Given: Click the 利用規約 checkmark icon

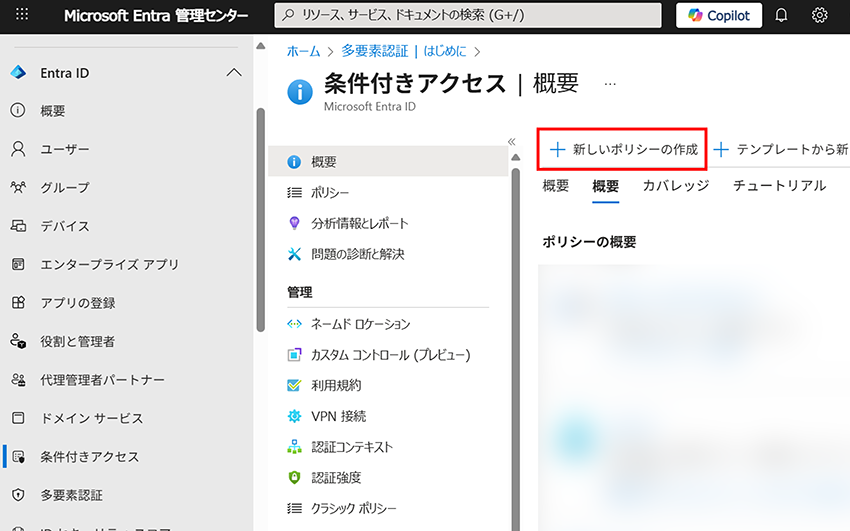Looking at the screenshot, I should coord(294,385).
